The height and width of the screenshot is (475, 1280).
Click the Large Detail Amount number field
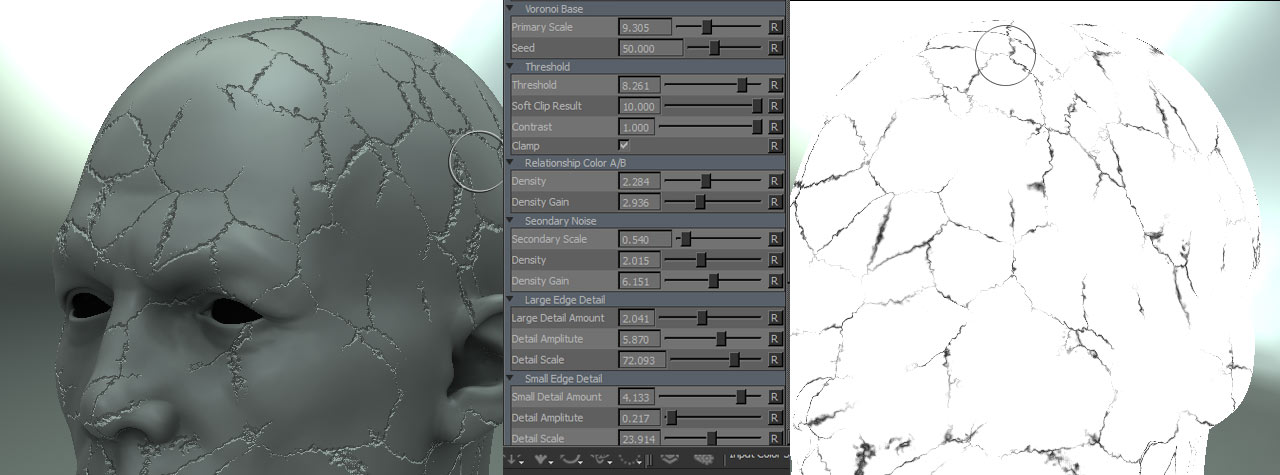coord(637,318)
